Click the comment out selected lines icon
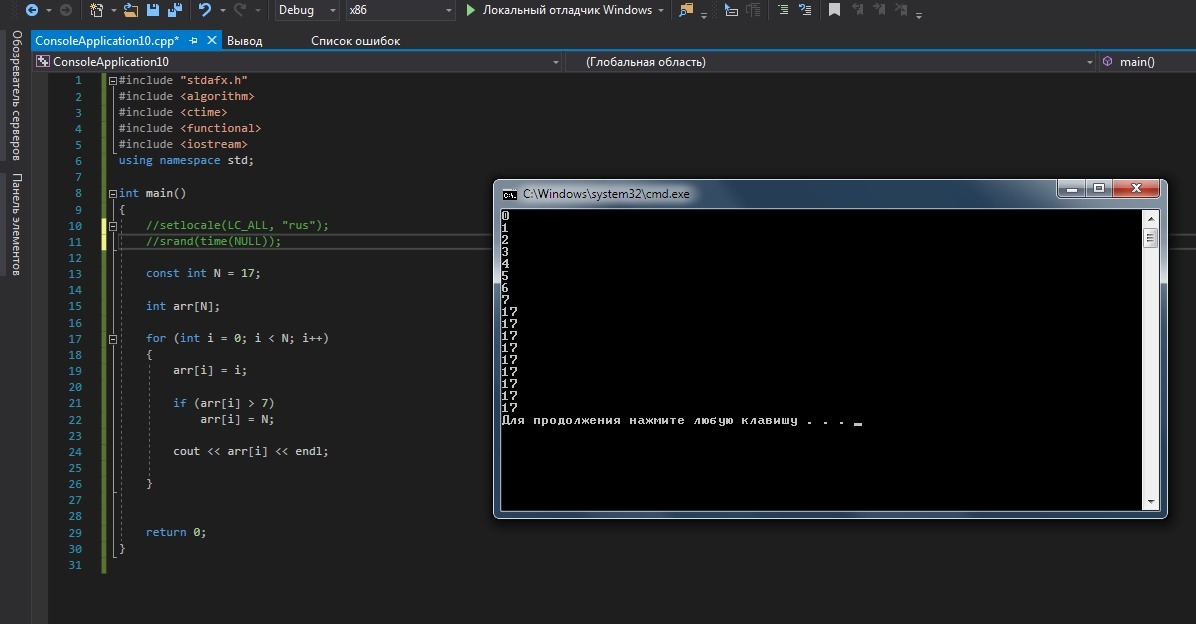Viewport: 1196px width, 624px height. click(781, 10)
